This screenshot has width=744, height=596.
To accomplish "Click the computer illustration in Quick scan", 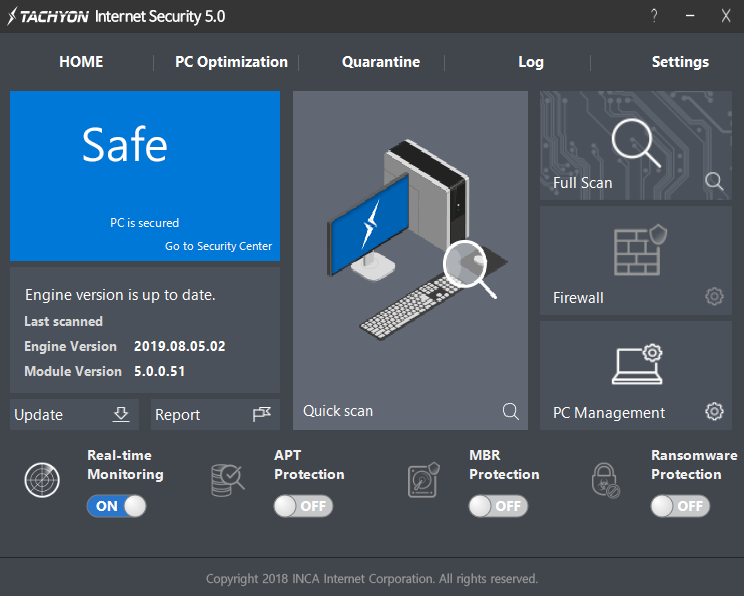I will [417, 239].
